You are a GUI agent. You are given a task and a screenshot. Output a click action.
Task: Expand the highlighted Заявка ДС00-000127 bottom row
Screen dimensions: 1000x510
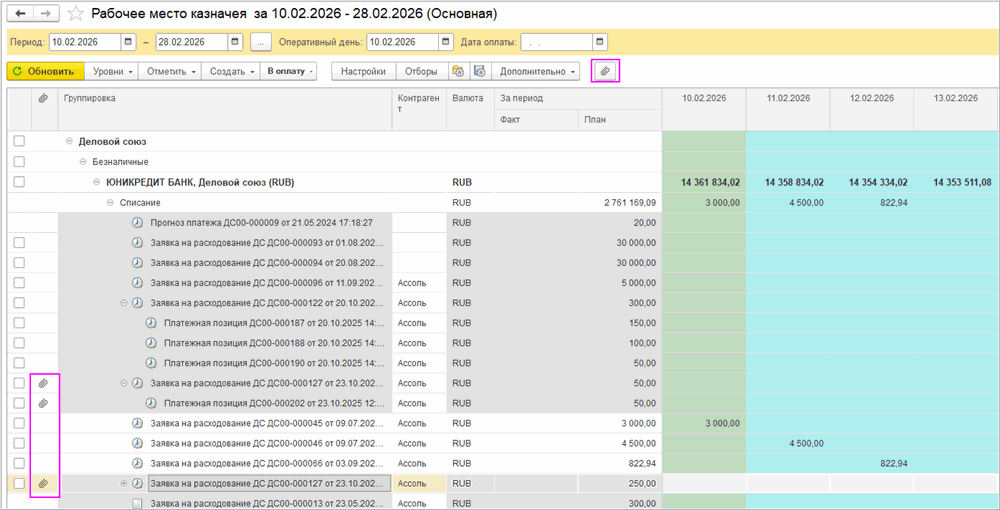click(x=124, y=483)
